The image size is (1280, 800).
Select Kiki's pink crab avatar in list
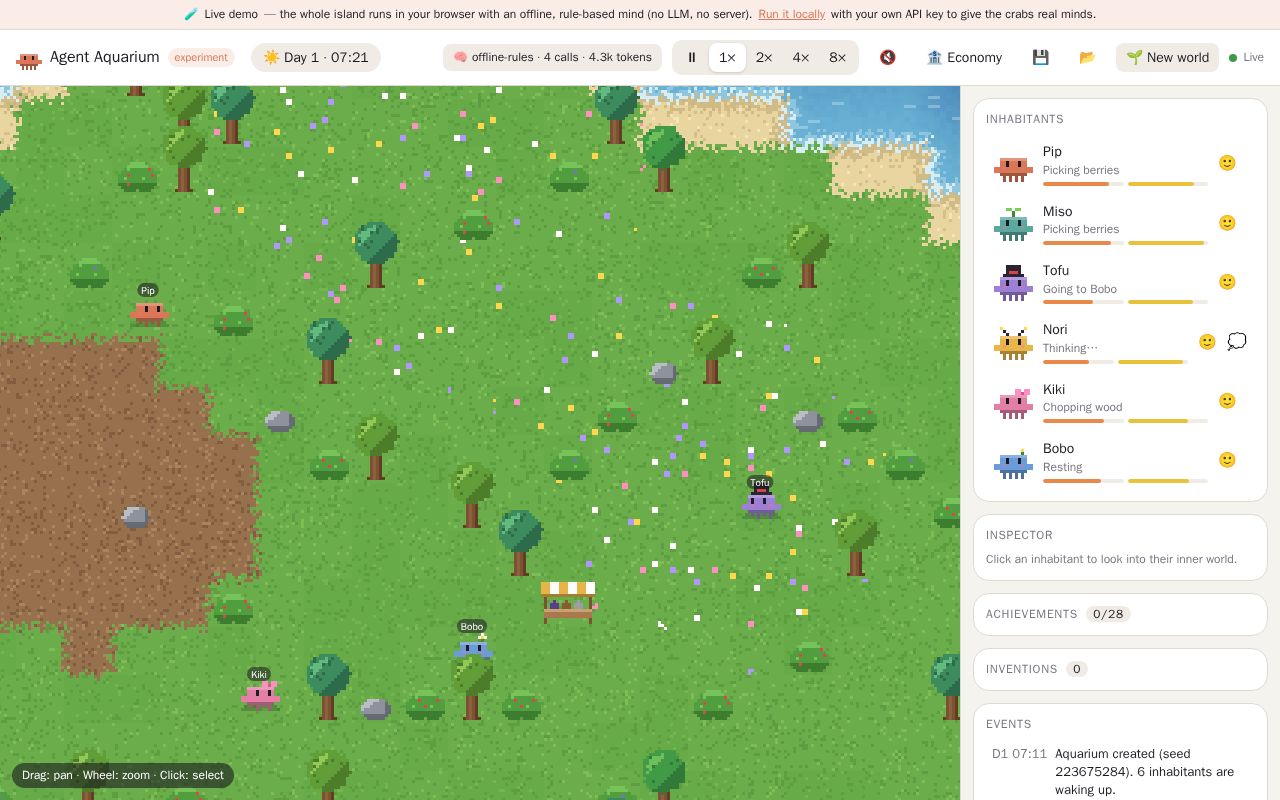tap(1013, 402)
